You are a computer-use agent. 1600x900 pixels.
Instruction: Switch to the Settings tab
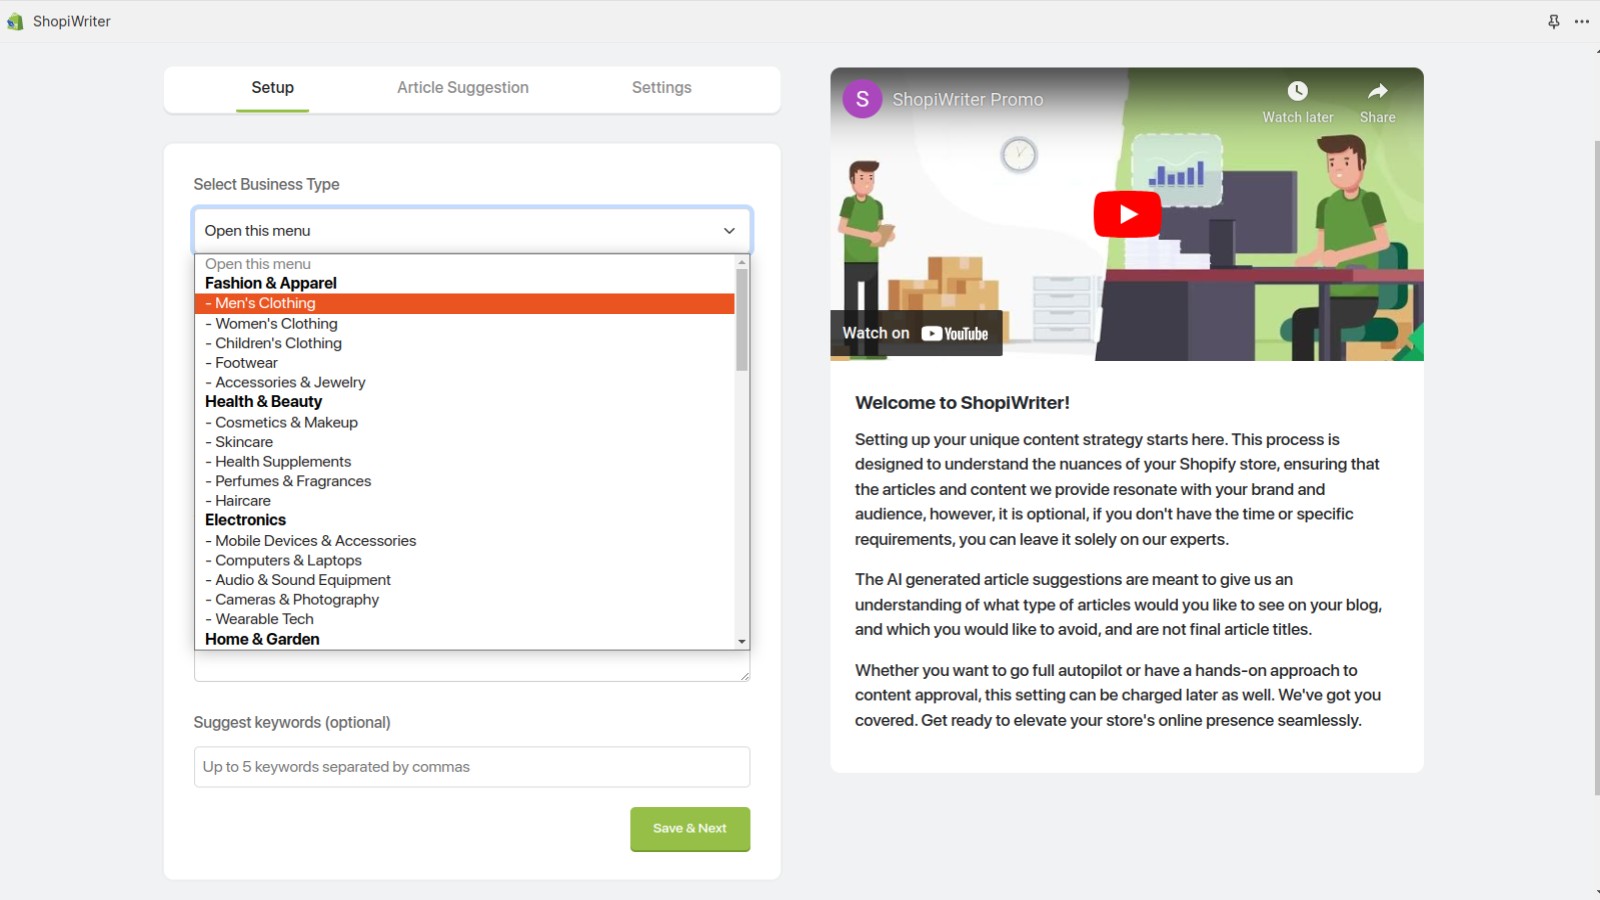661,88
